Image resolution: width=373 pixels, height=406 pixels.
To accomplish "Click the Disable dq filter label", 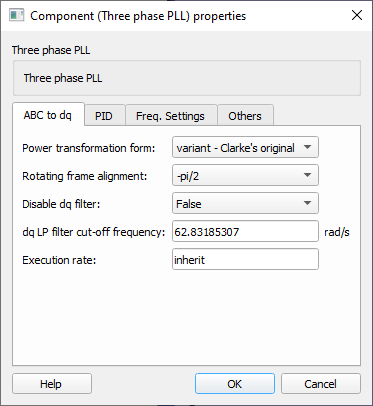I will point(61,204).
